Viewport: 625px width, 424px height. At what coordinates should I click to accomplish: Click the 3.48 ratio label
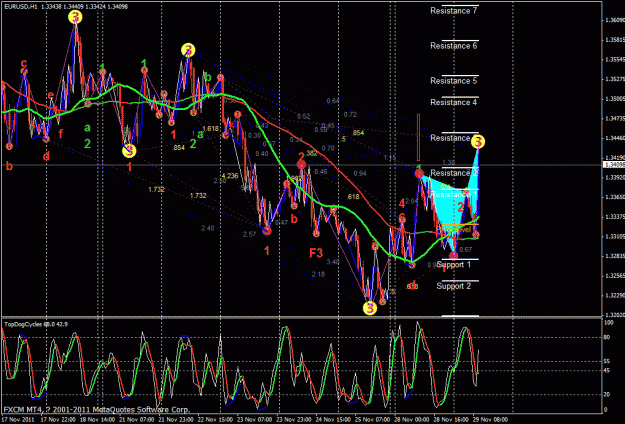(x=333, y=262)
